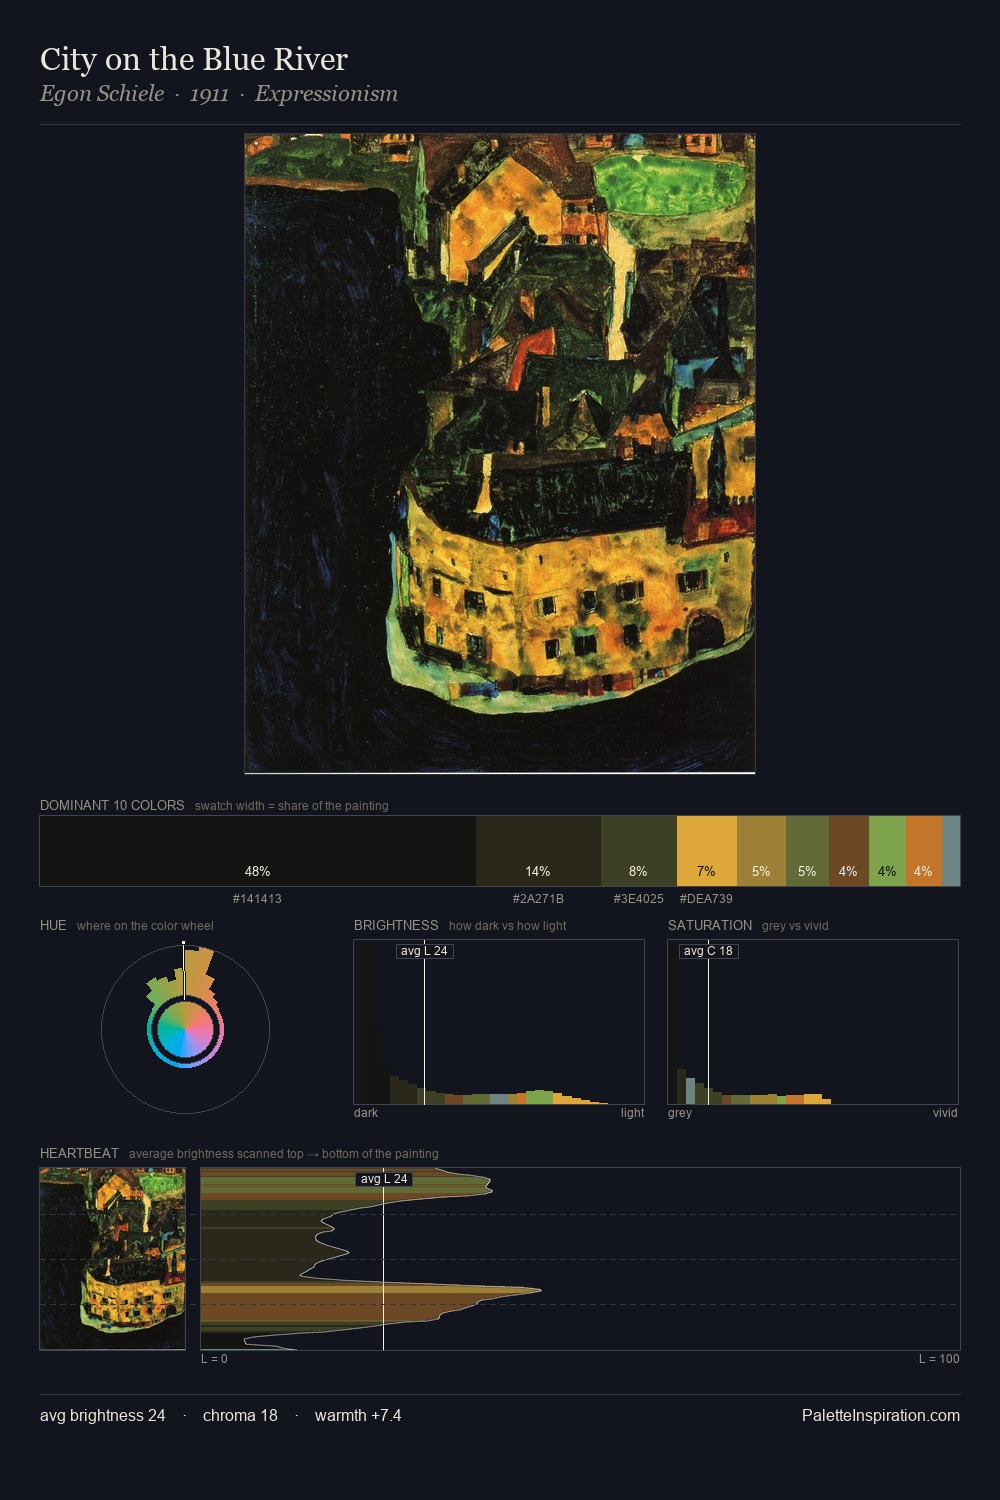
Task: Click the title "City on the Blue River"
Action: pyautogui.click(x=194, y=59)
